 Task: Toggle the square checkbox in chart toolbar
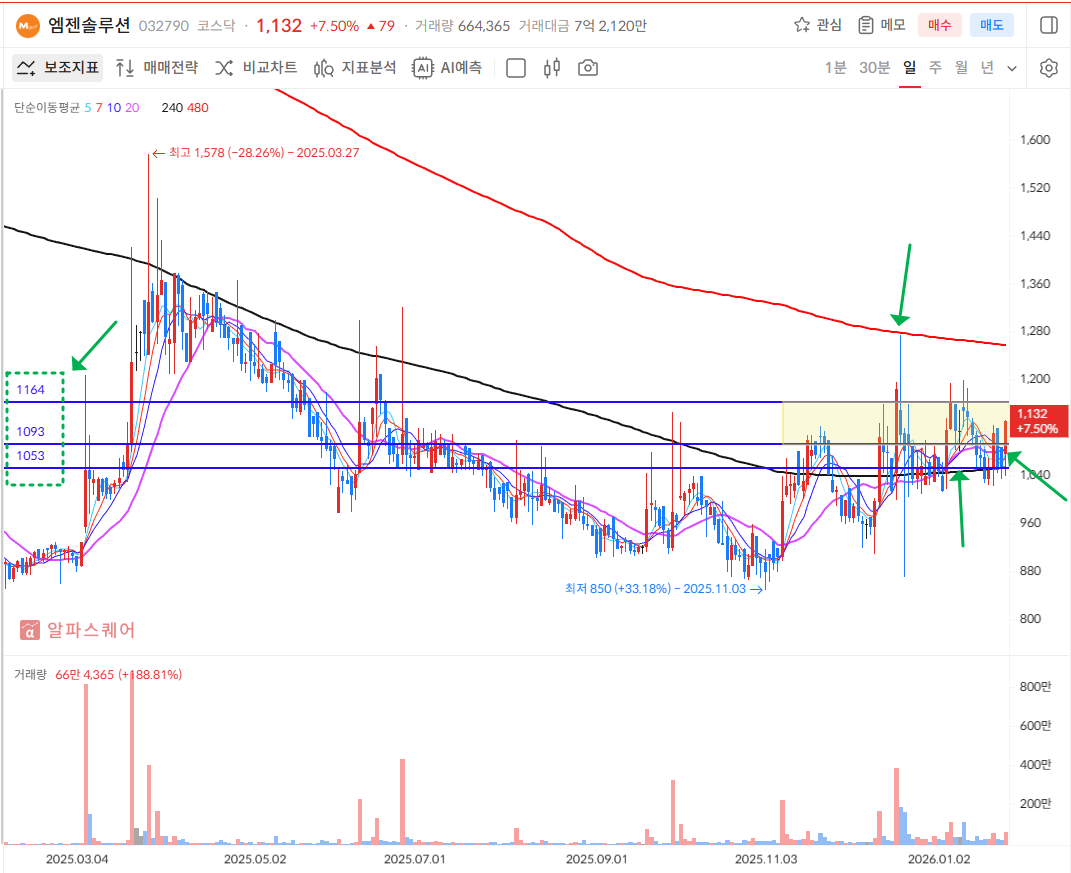coord(516,68)
